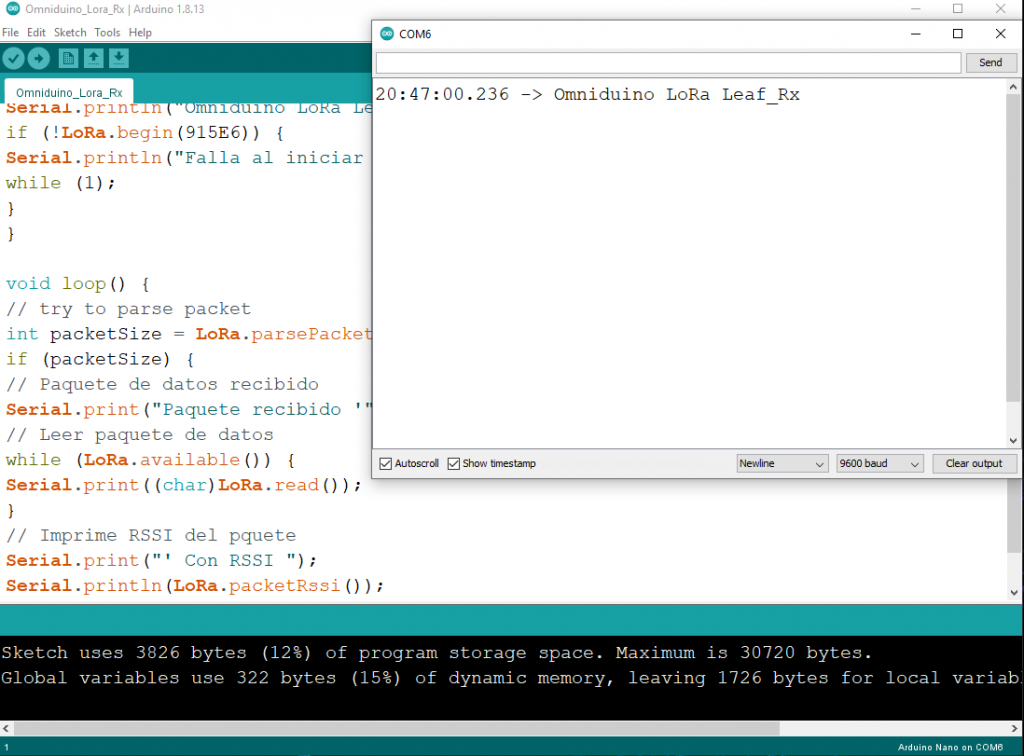Screen dimensions: 1024x756
Task: Click the Arduino logo in the main title bar
Action: [12, 9]
